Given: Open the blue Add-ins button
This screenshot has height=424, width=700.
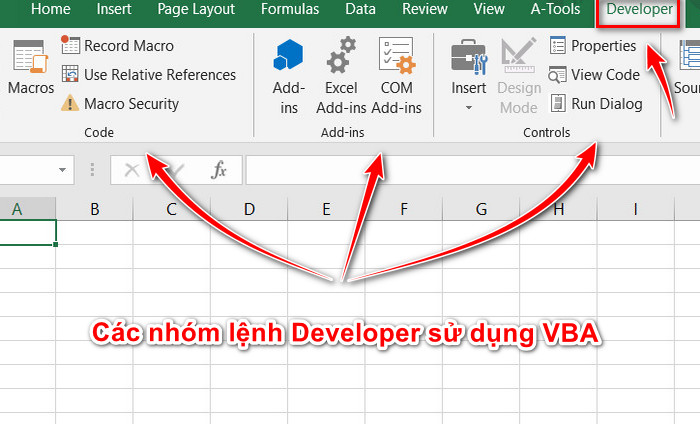Looking at the screenshot, I should click(288, 76).
